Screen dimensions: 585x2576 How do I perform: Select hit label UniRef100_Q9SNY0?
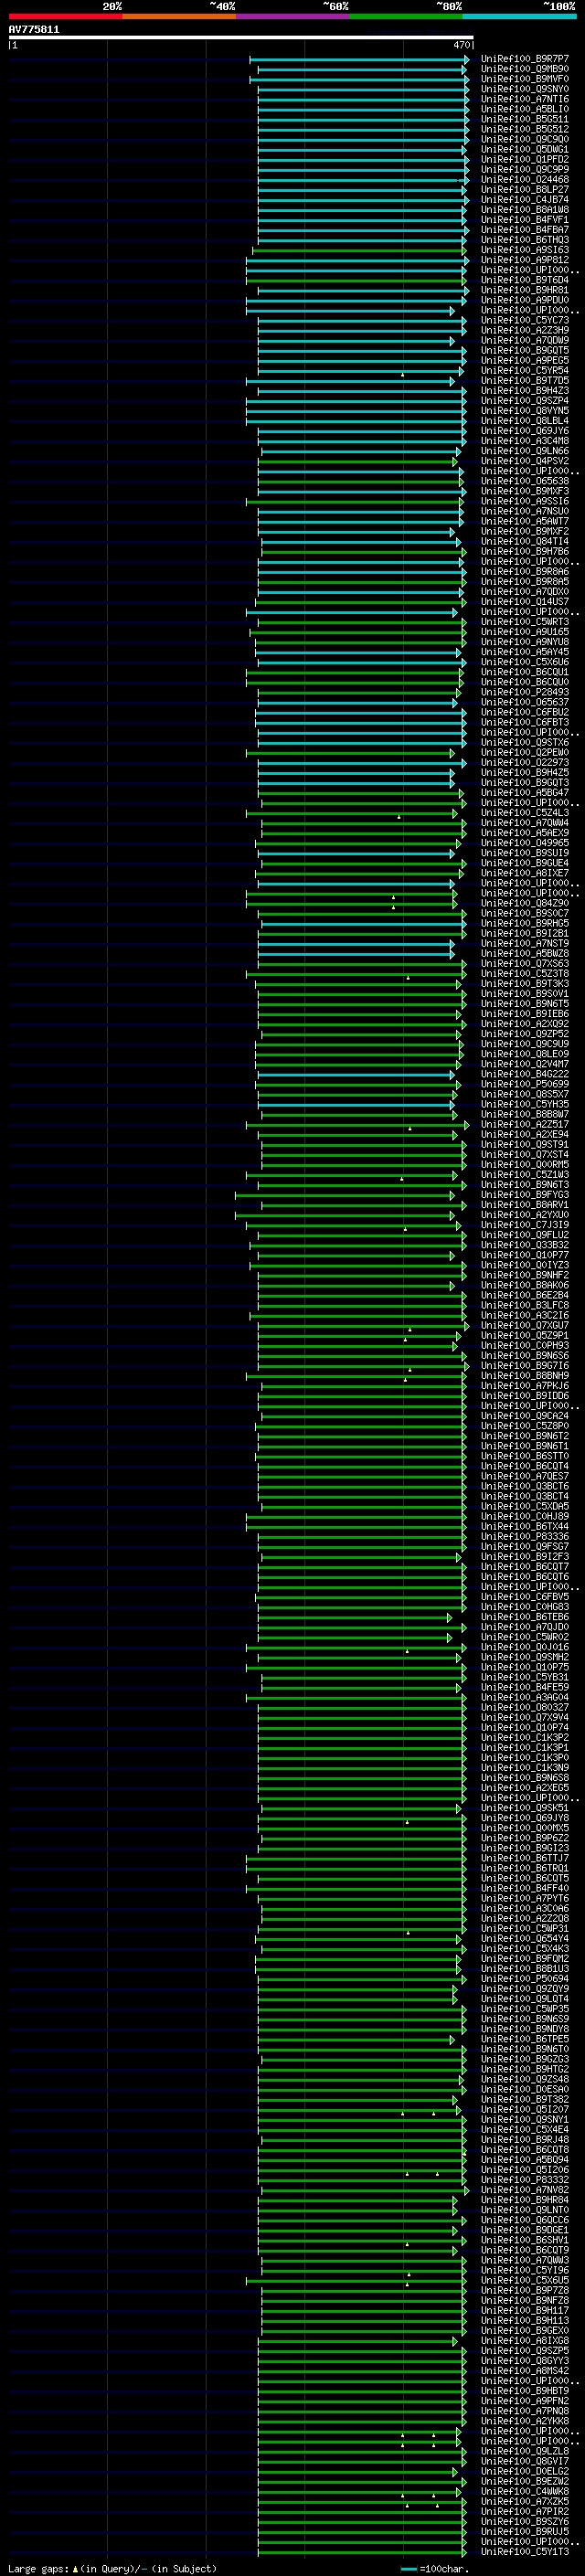tap(524, 89)
